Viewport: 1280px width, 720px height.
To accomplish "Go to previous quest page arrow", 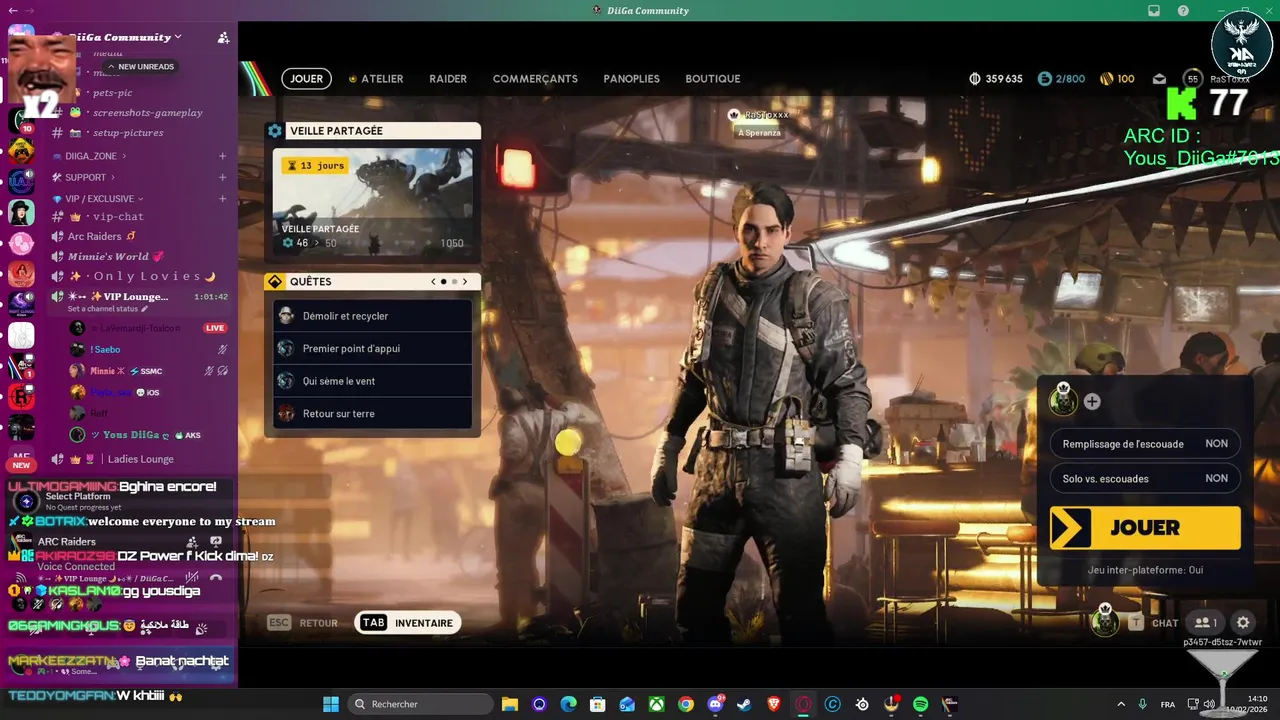I will [x=433, y=282].
